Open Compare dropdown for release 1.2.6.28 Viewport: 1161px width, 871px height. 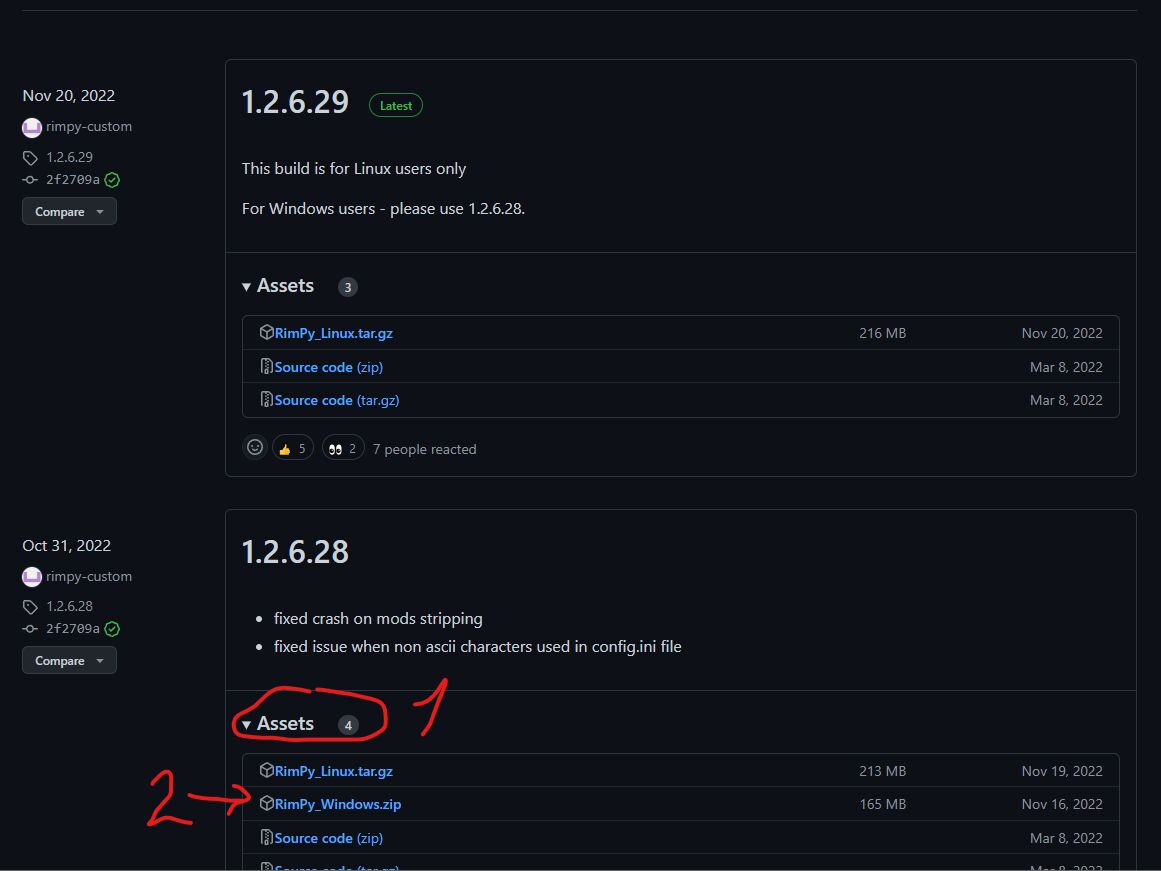tap(69, 660)
